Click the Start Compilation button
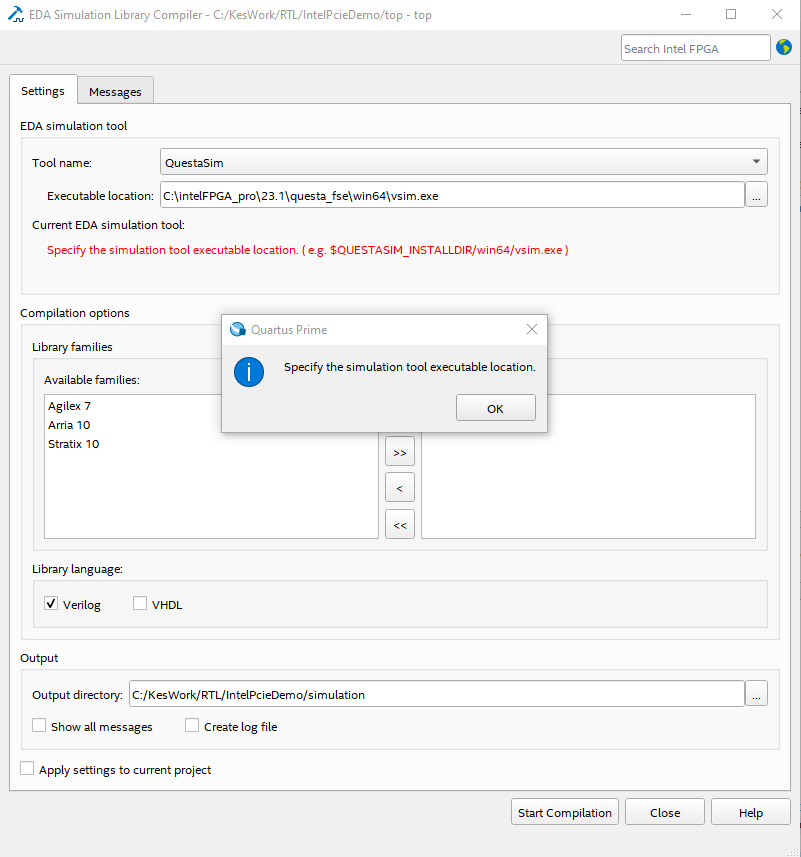 click(565, 812)
